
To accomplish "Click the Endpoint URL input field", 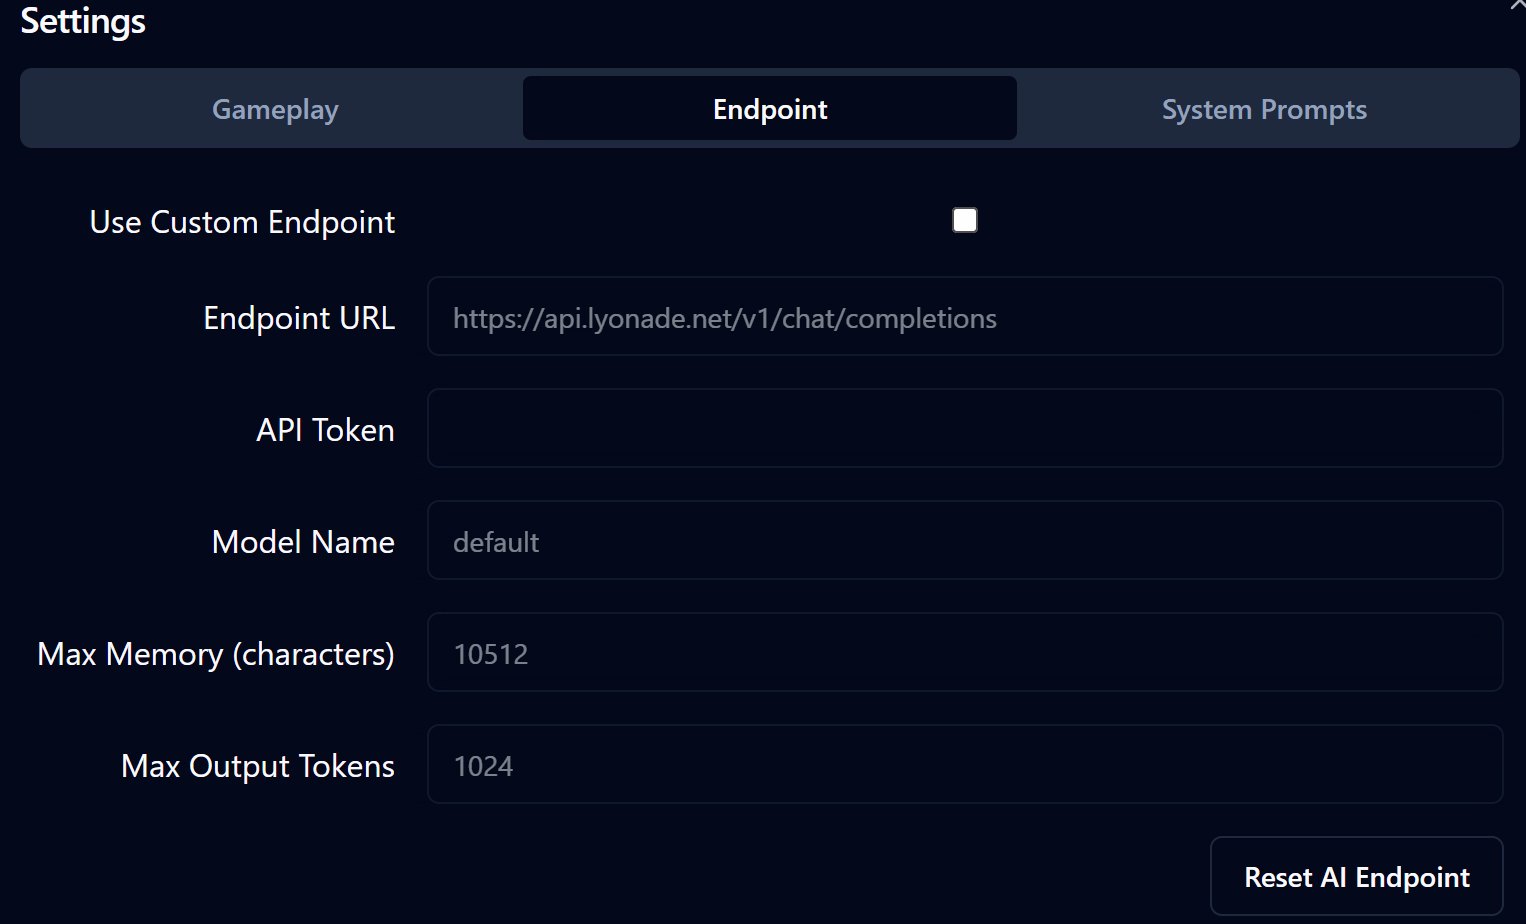I will (1200, 317).
